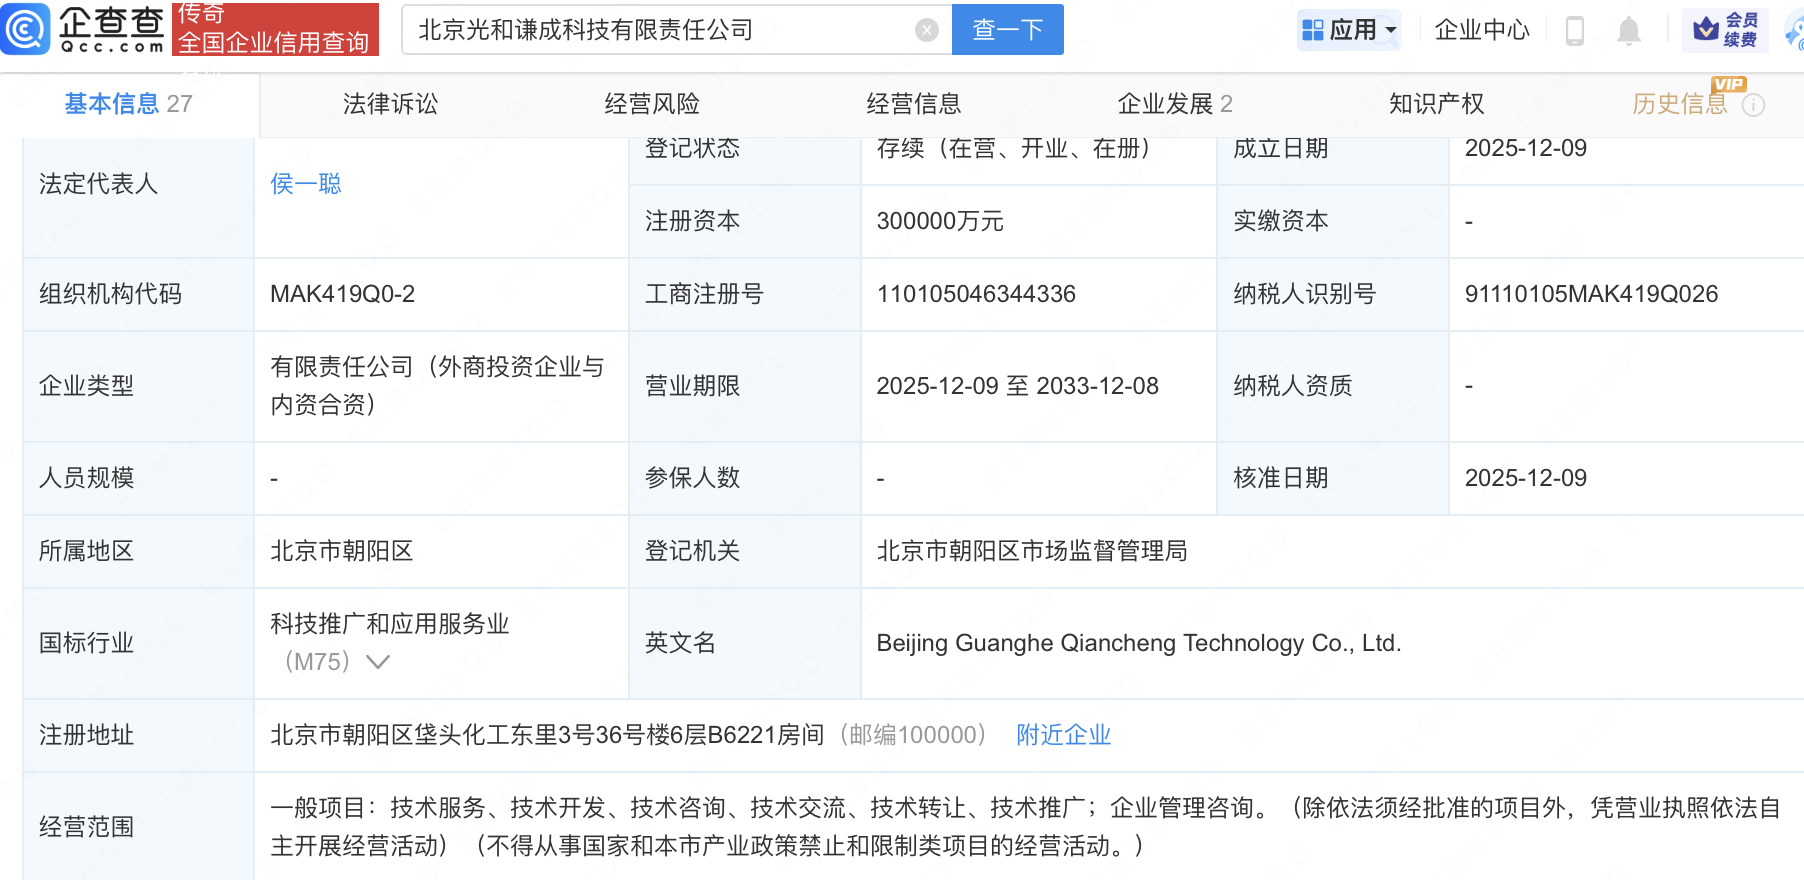Open the 历史信息 VIP tab
Image resolution: width=1804 pixels, height=880 pixels.
pos(1680,104)
